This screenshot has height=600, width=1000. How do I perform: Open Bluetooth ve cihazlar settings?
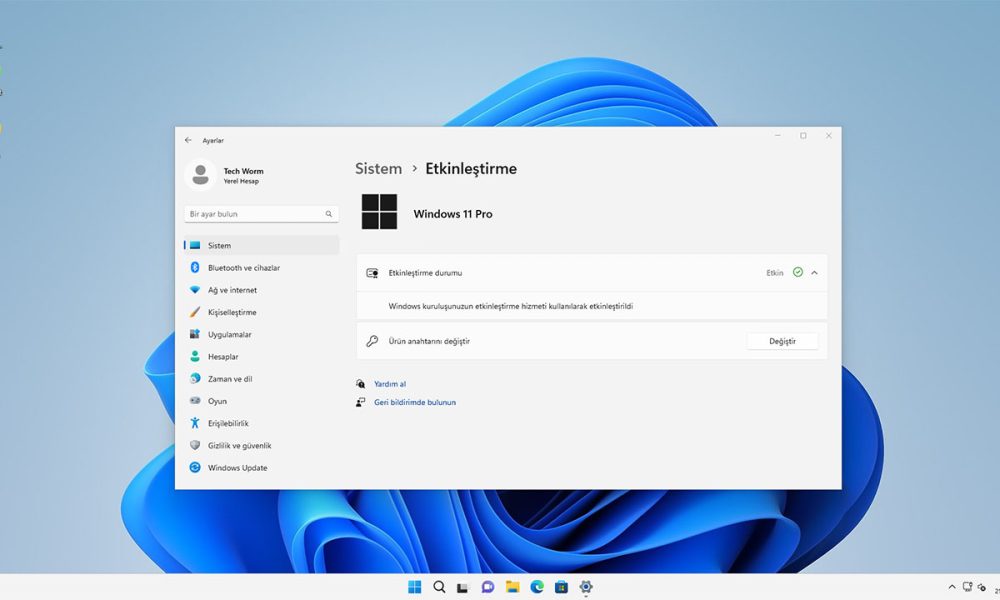coord(243,268)
